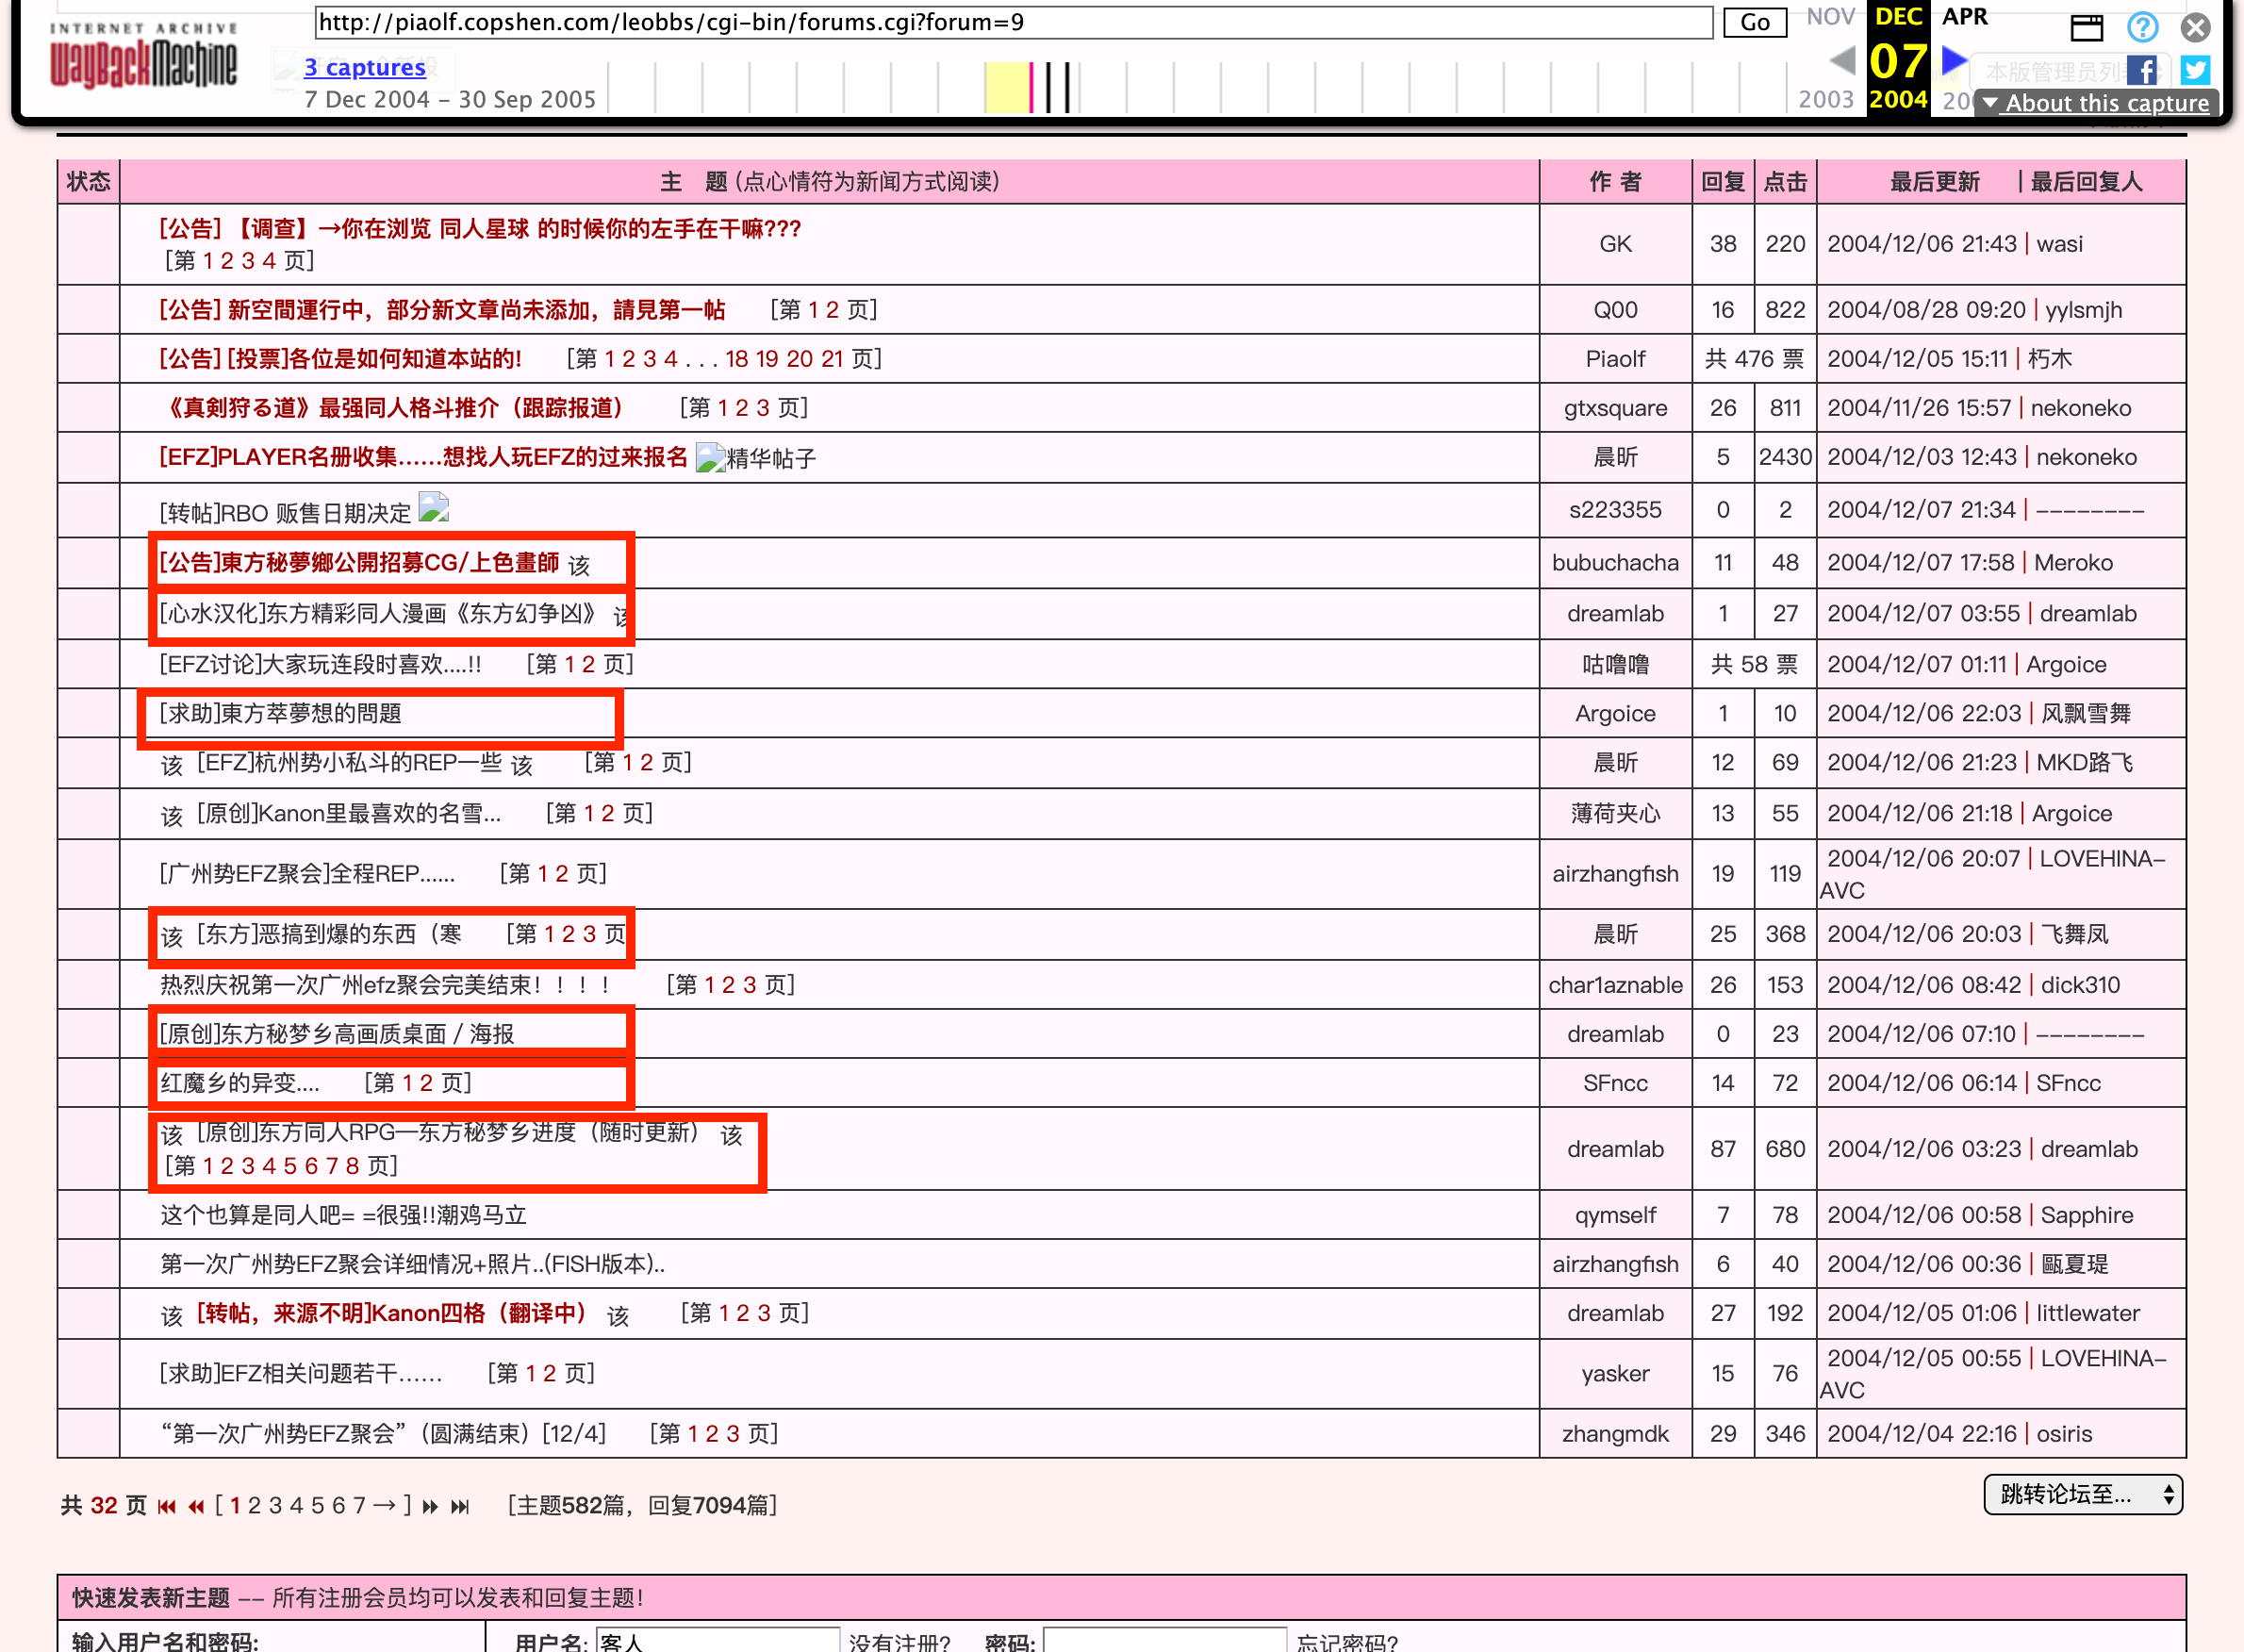
Task: Click the 精华帖子 featured post image icon
Action: (x=710, y=458)
